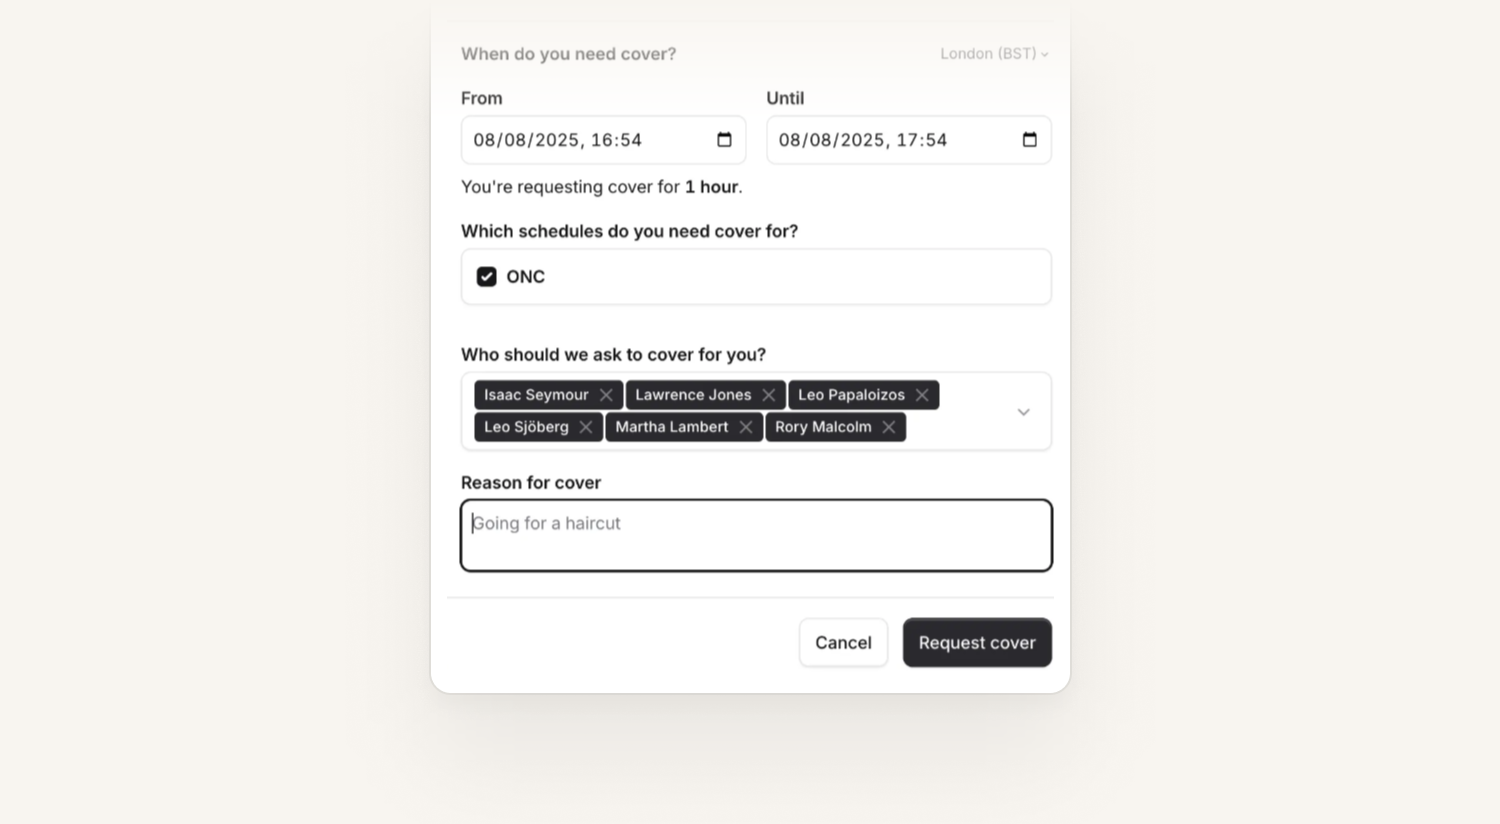Remove Rory Malcolm tag with X
This screenshot has width=1500, height=824.
click(889, 427)
